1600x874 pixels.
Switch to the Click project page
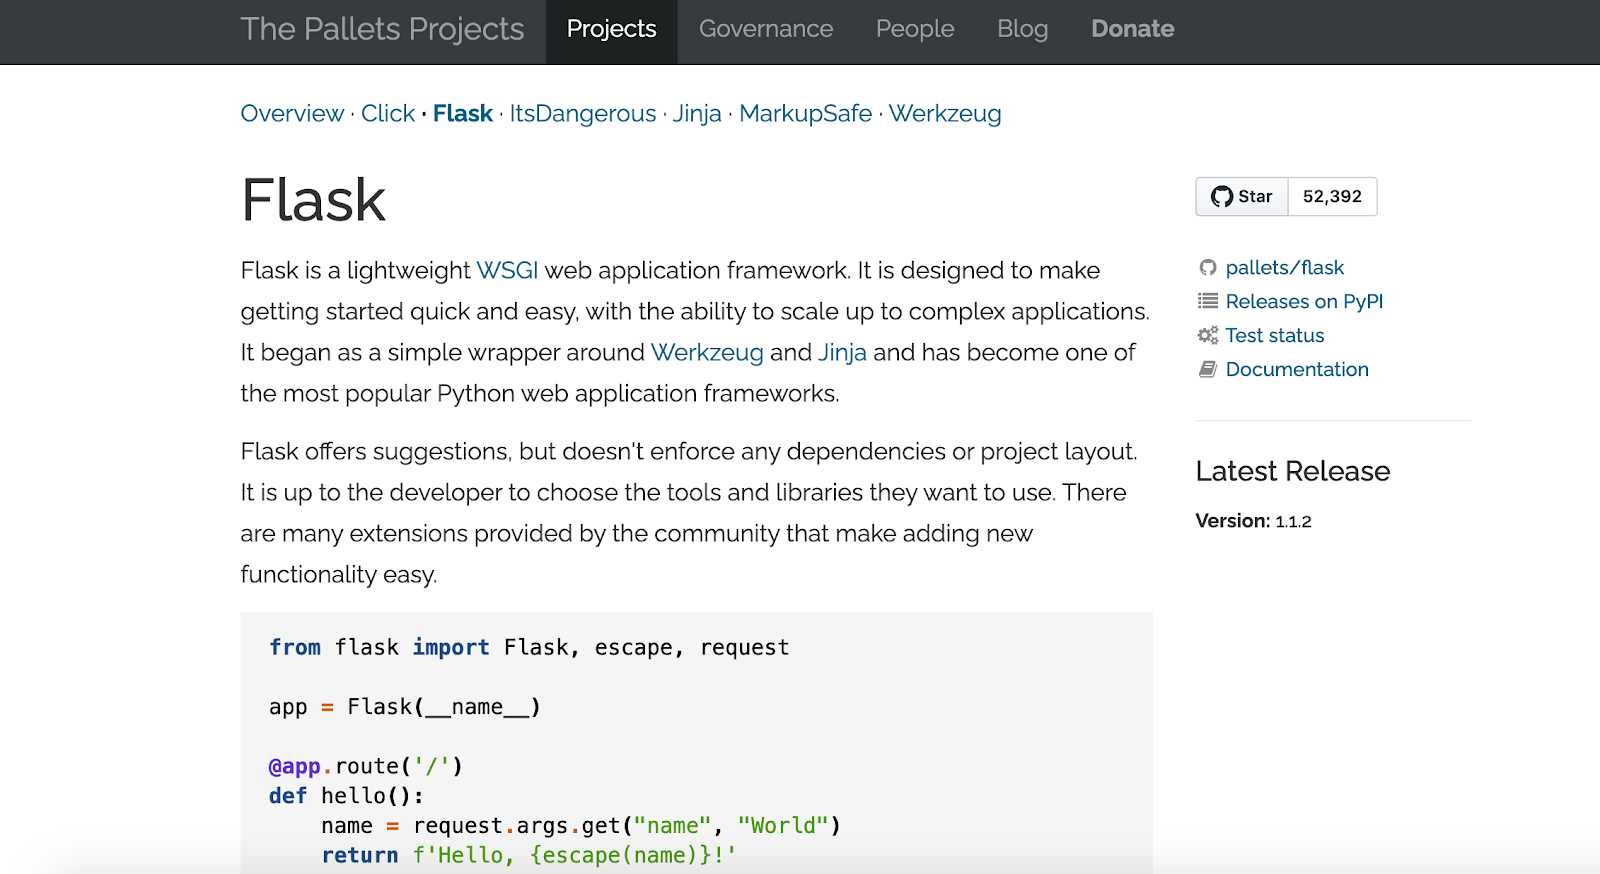coord(388,113)
